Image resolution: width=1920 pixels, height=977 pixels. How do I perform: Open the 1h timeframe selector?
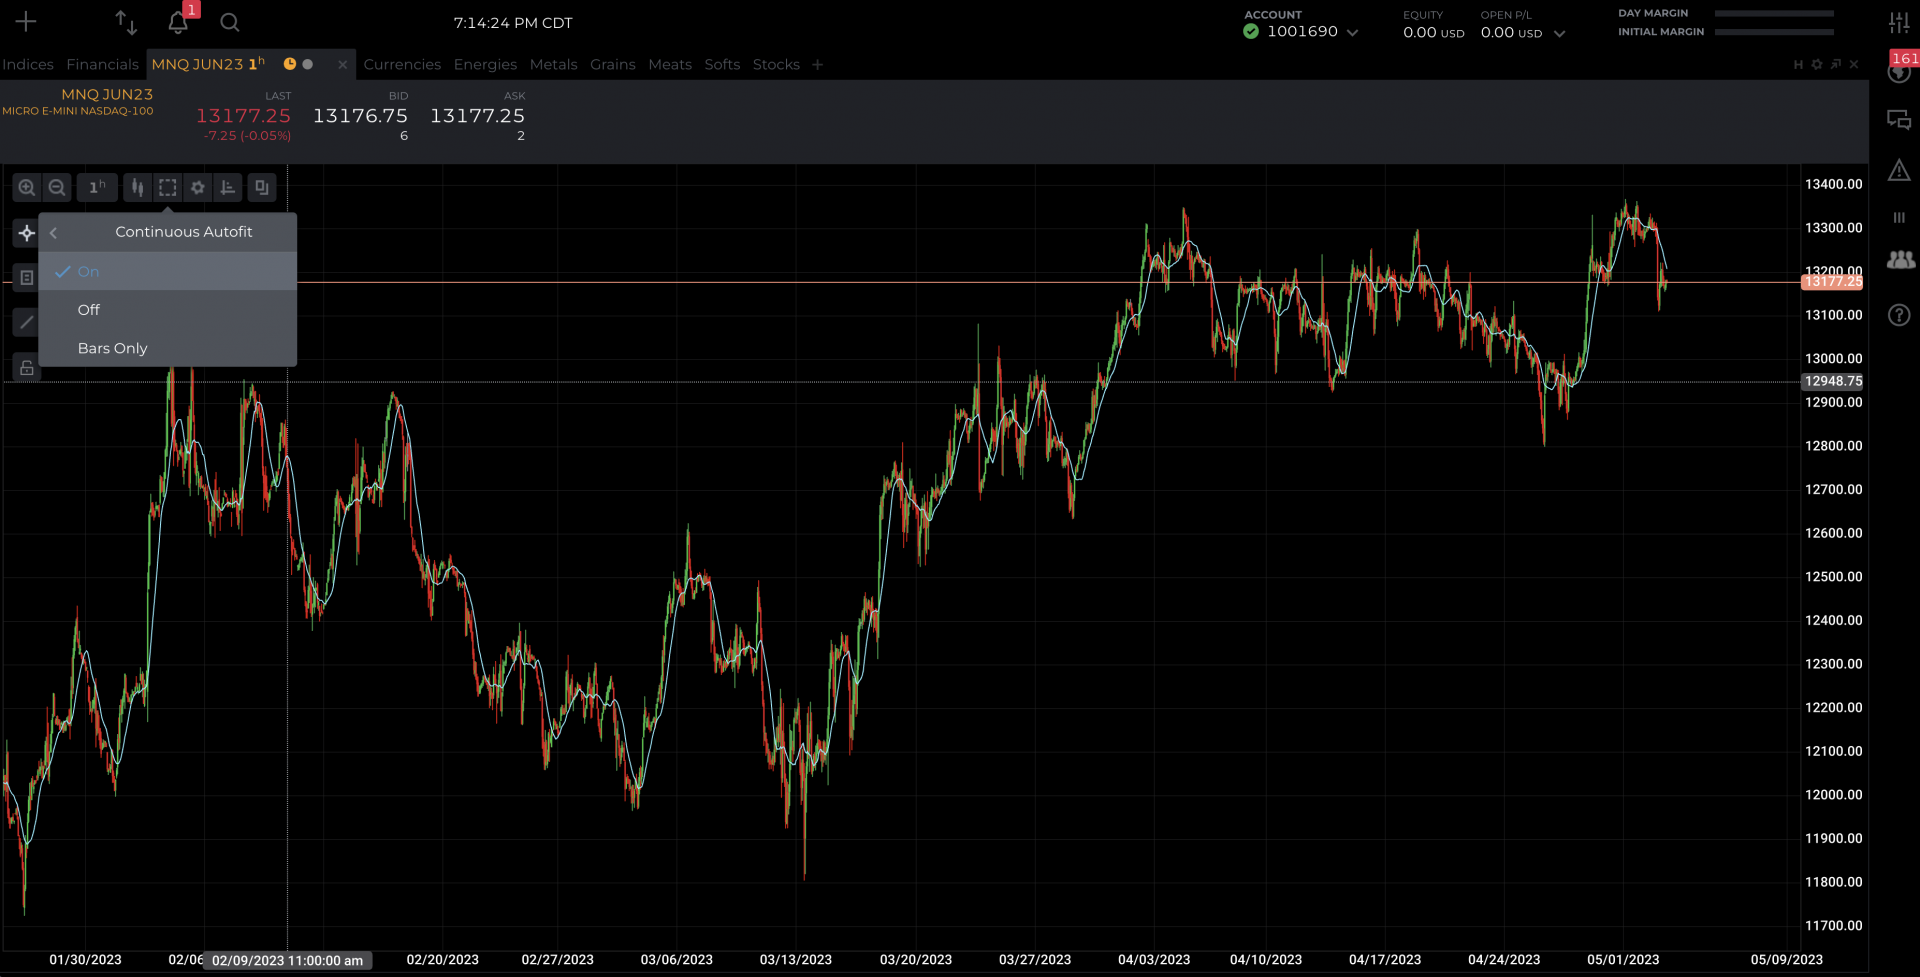point(97,187)
